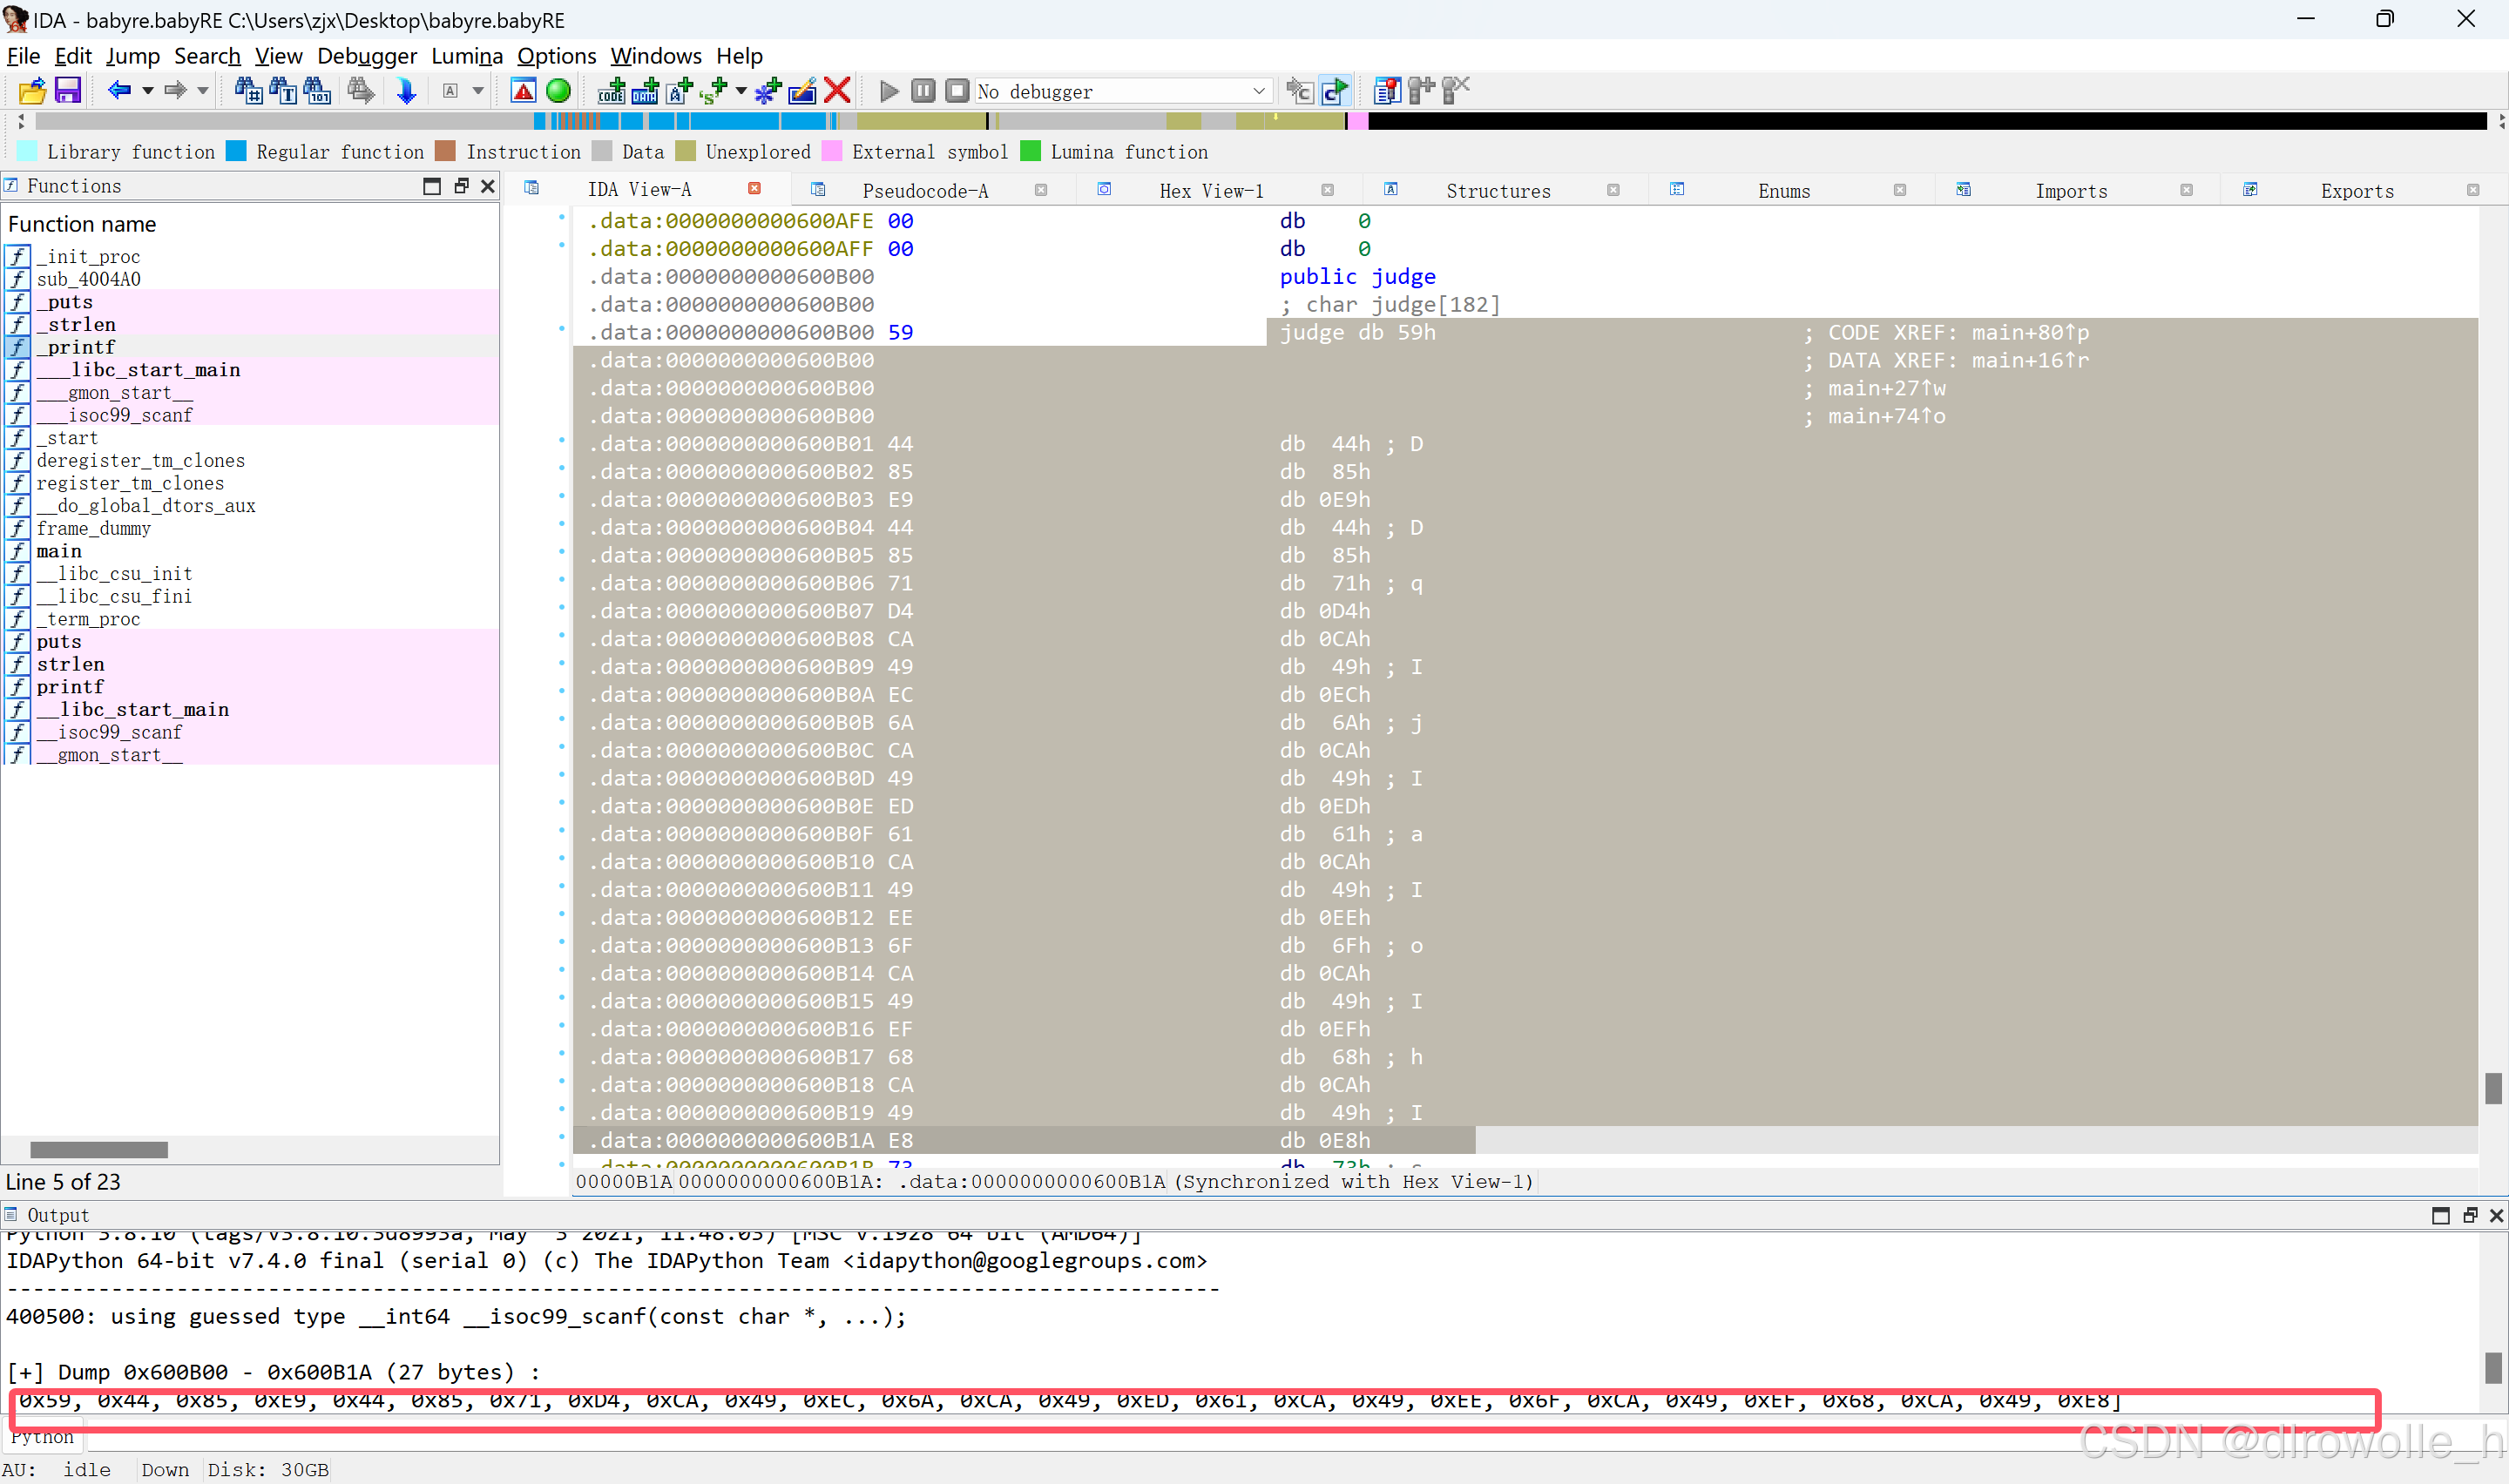Viewport: 2509px width, 1484px height.
Task: Navigate back with the blue back arrow
Action: (120, 91)
